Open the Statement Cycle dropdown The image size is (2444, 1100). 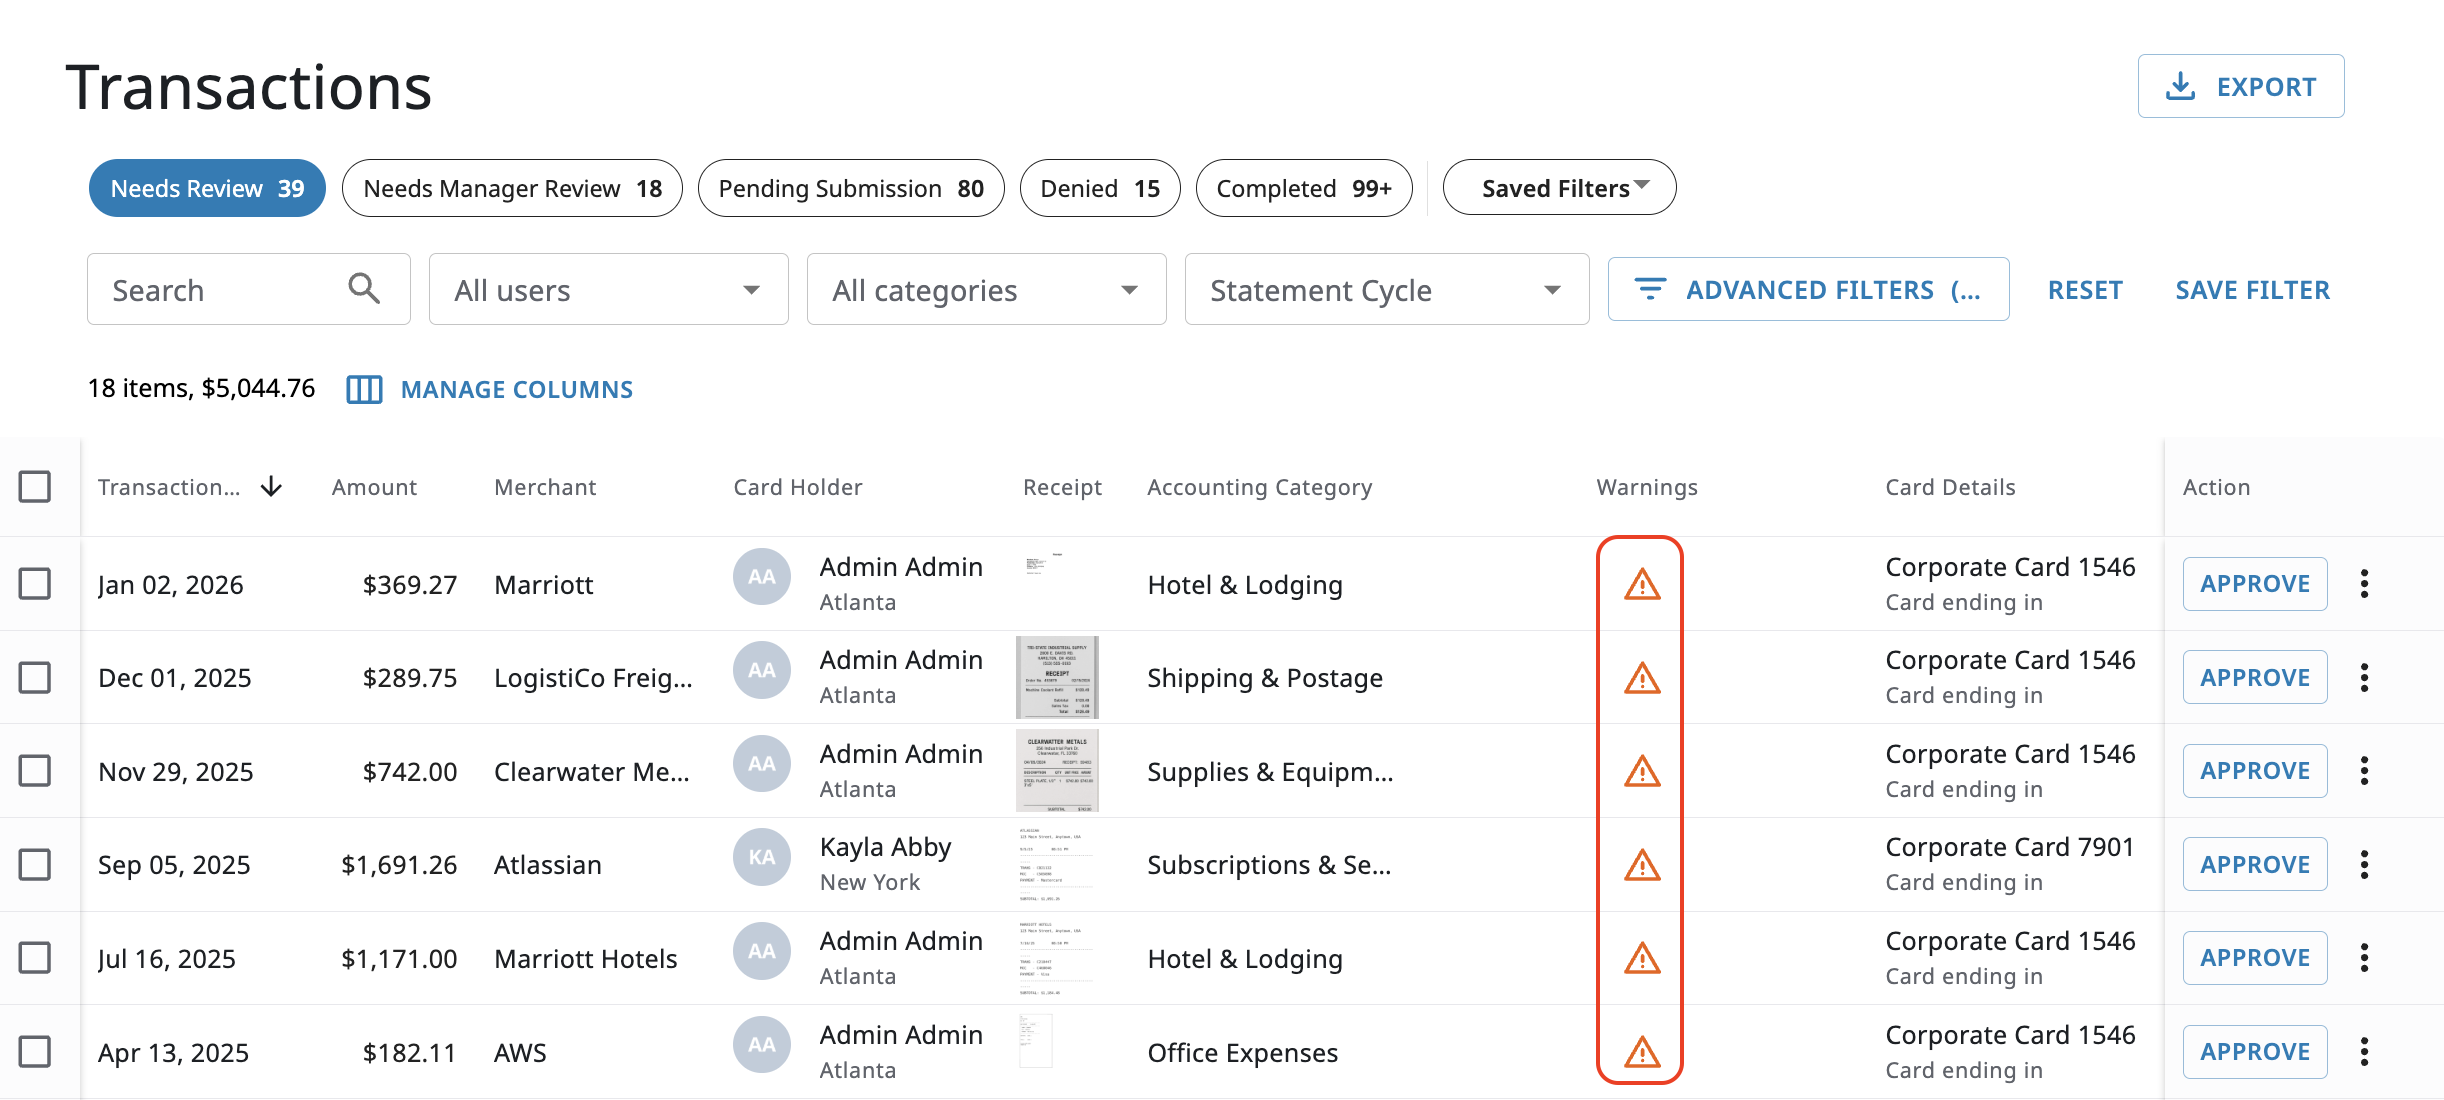pos(1386,290)
